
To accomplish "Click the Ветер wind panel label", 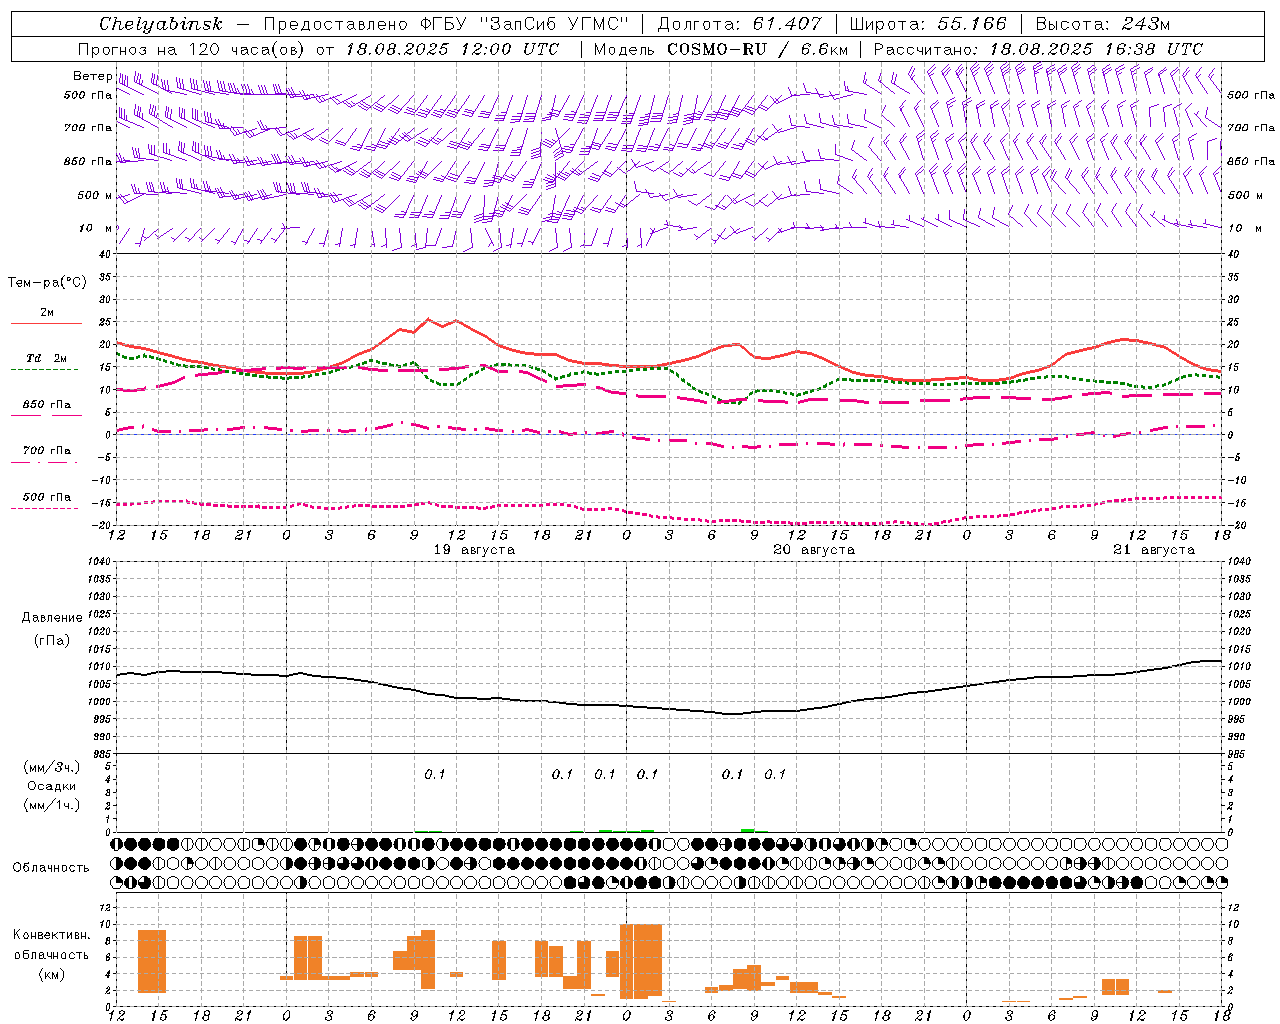I will 92,76.
